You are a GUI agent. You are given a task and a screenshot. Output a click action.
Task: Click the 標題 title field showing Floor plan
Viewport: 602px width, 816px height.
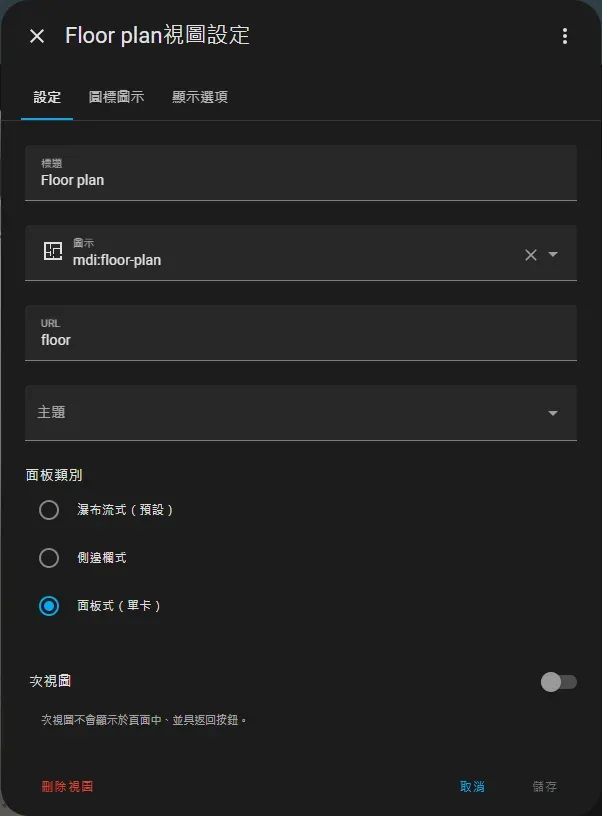[x=300, y=172]
